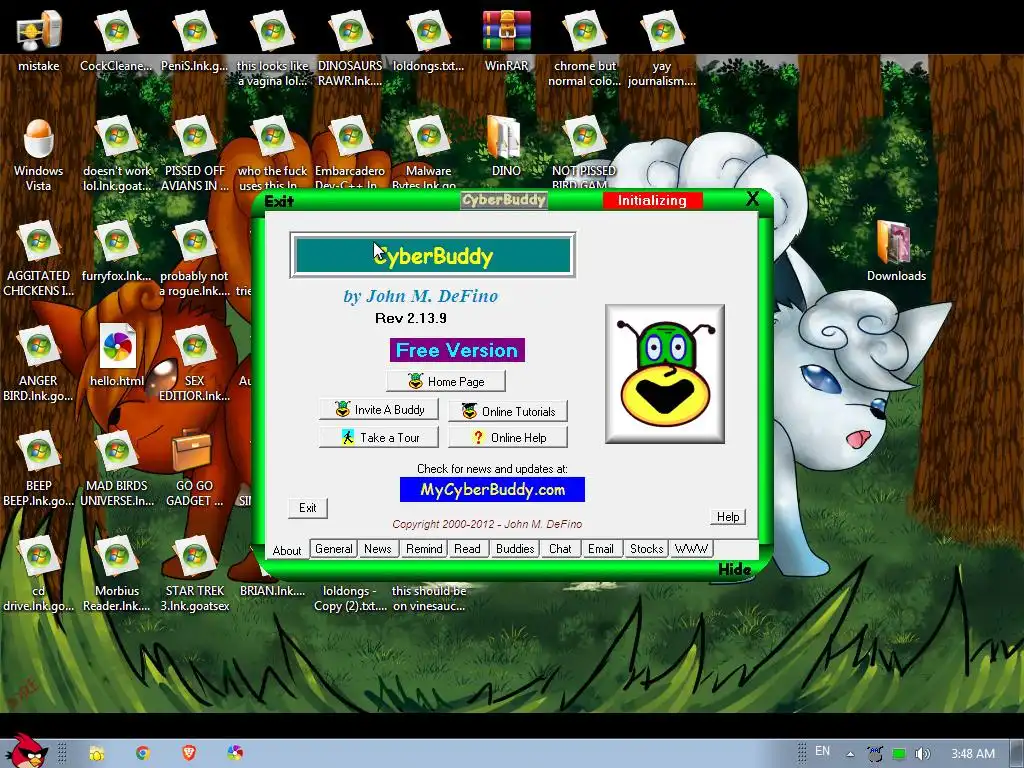Switch to the Read tab
1024x768 pixels.
tap(468, 549)
